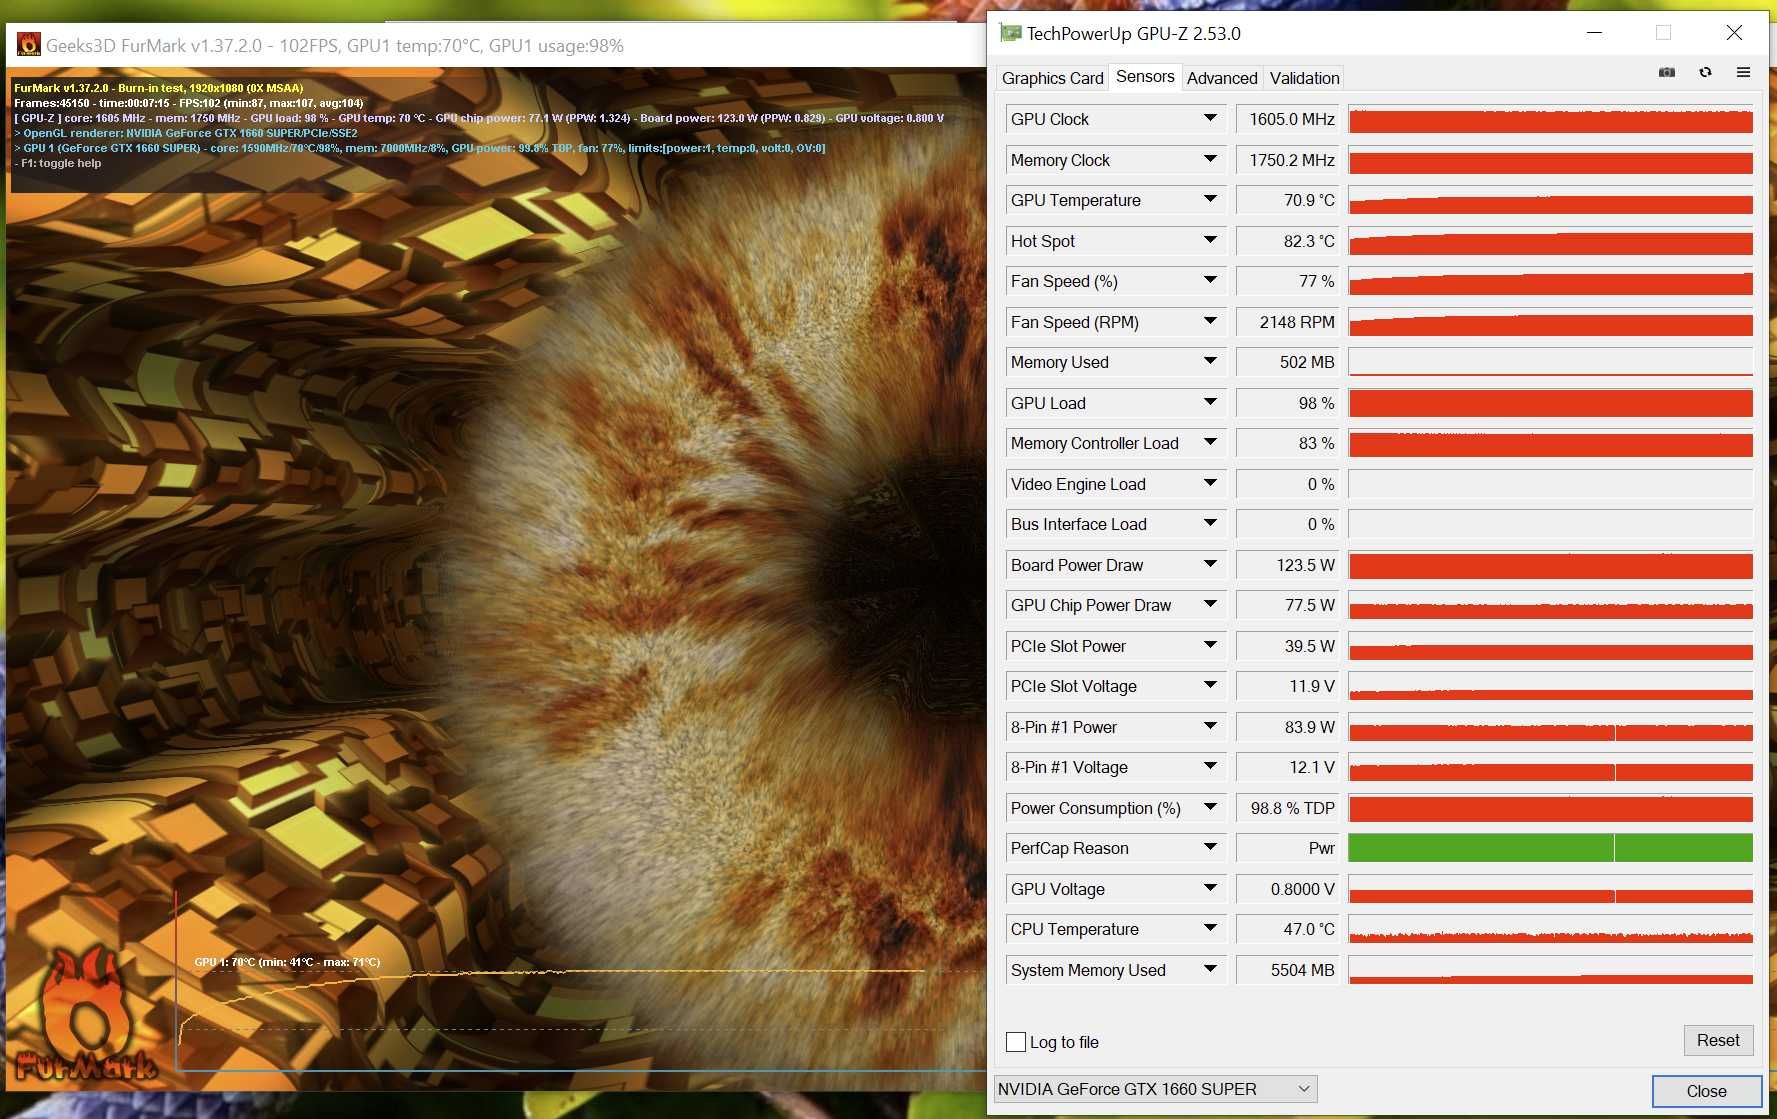The image size is (1777, 1119).
Task: Click the CPU Temperature history graph
Action: tap(1550, 929)
